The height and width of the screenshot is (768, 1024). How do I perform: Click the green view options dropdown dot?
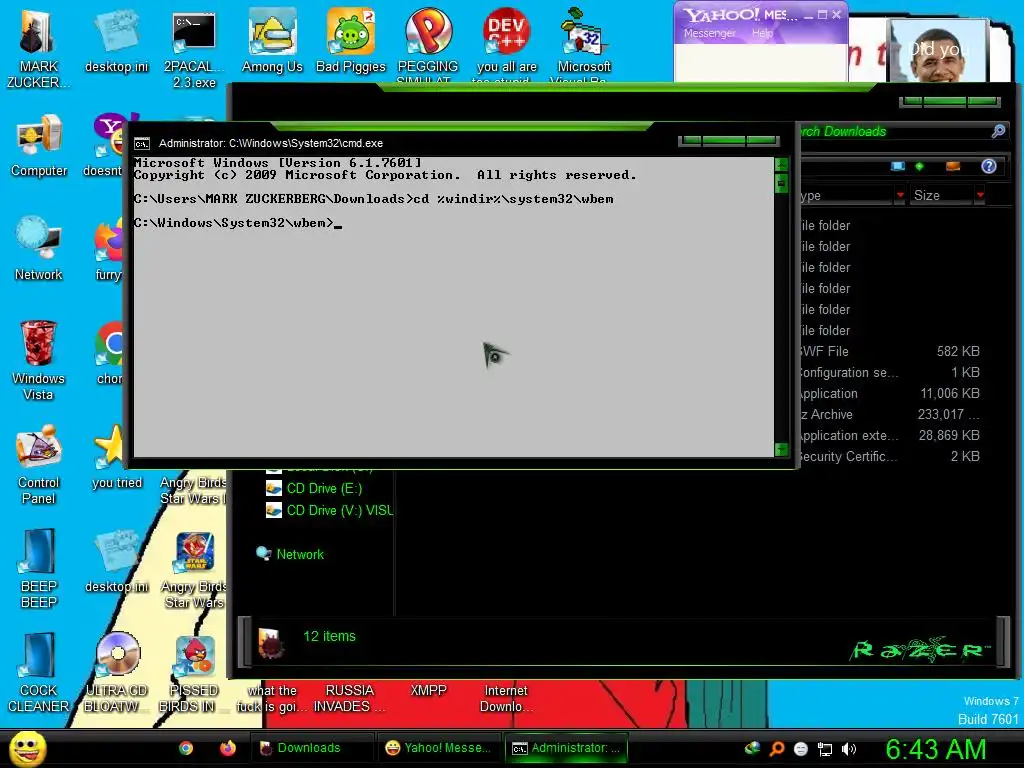[920, 166]
